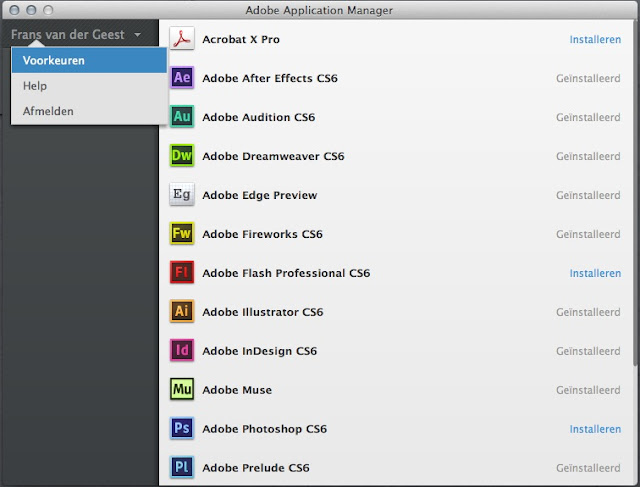
Task: Select the Adobe Illustrator CS6 name
Action: point(262,312)
